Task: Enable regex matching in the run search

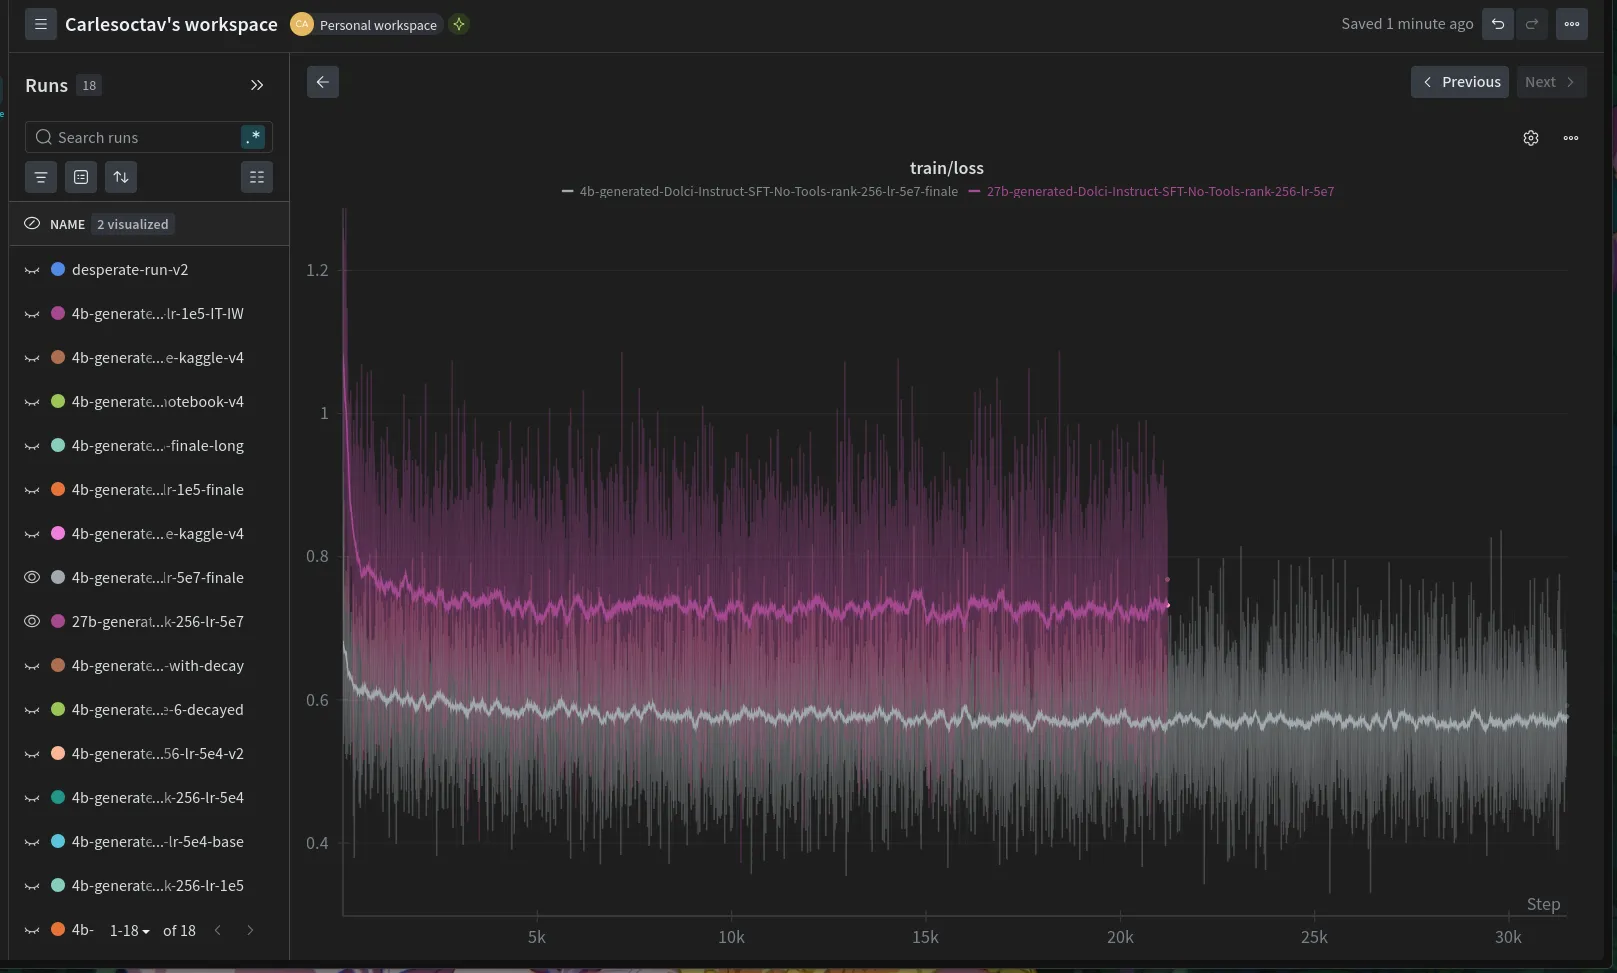Action: [x=253, y=136]
